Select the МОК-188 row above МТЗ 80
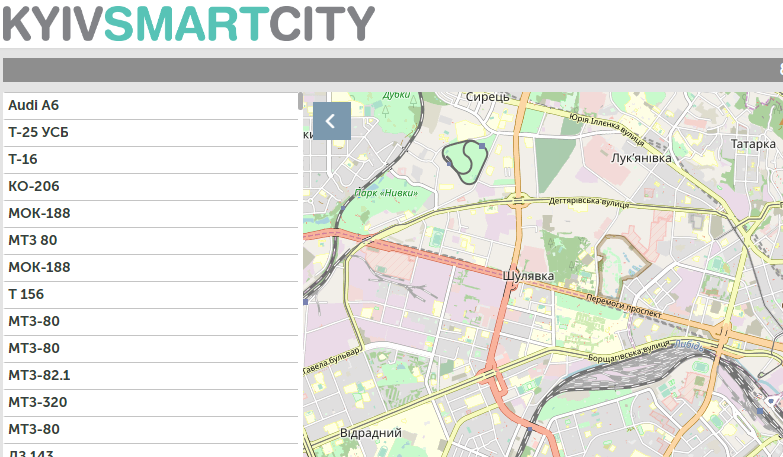783x457 pixels. [151, 214]
